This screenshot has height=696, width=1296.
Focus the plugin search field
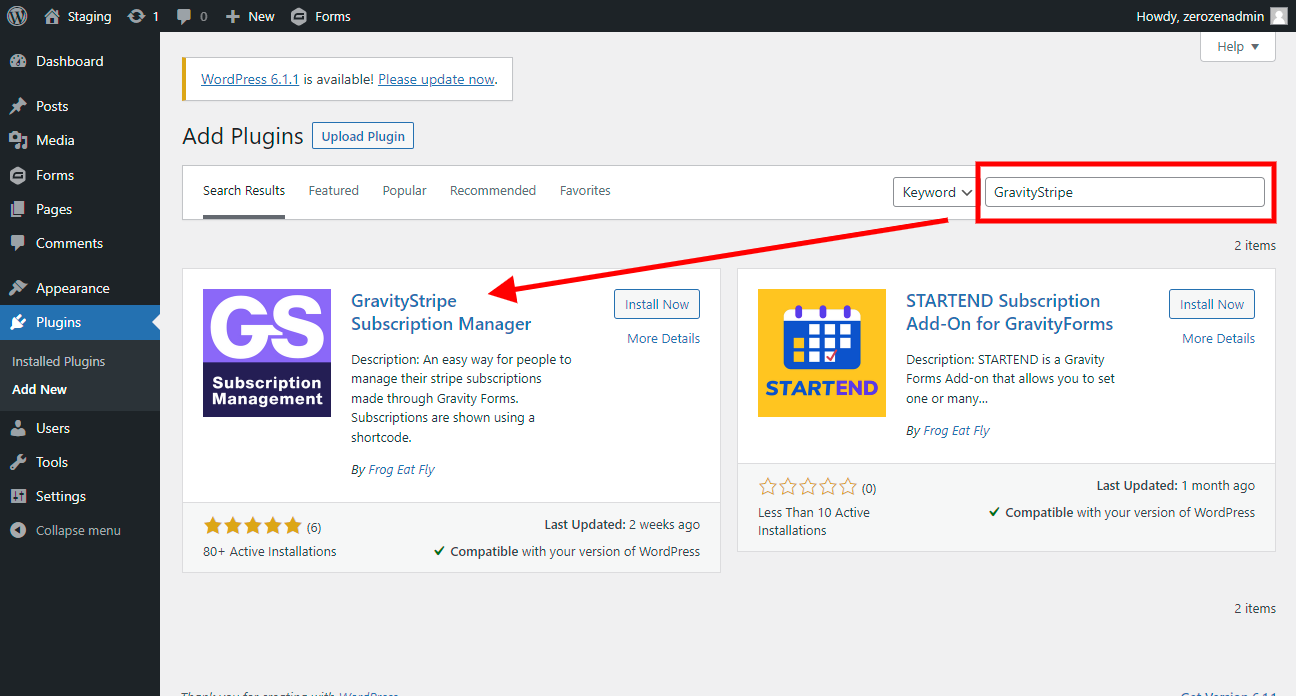1125,192
